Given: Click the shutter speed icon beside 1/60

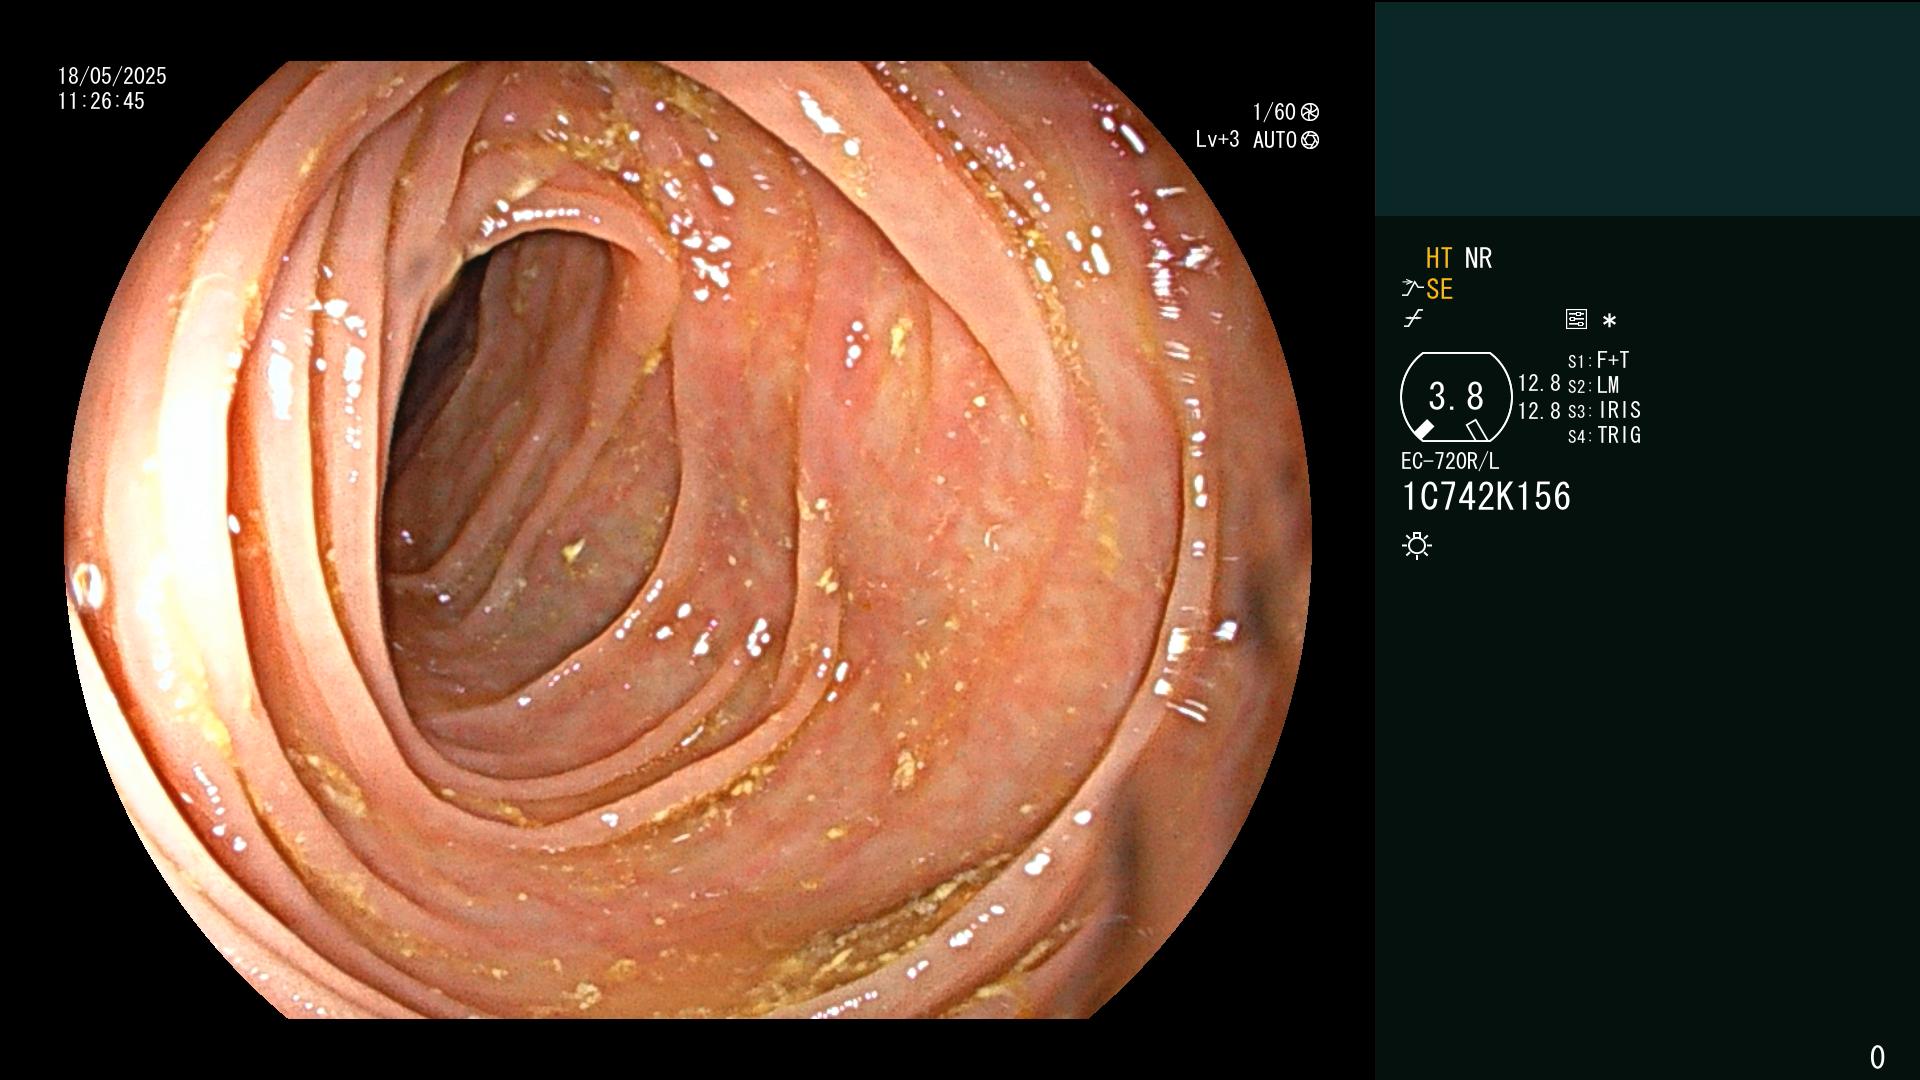Looking at the screenshot, I should point(1310,112).
